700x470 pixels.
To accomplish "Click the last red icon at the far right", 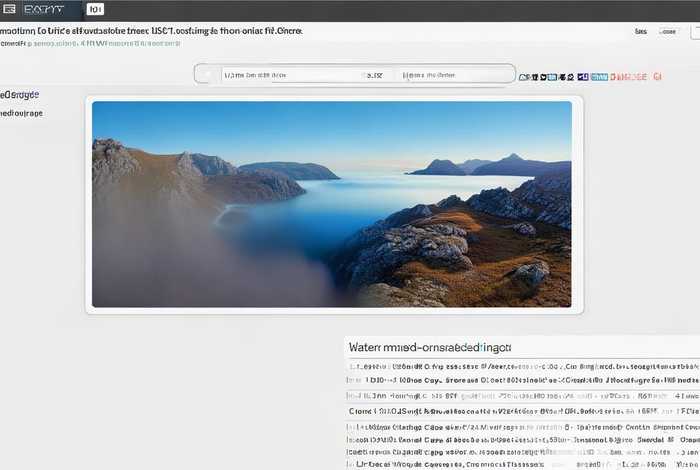I will 657,76.
